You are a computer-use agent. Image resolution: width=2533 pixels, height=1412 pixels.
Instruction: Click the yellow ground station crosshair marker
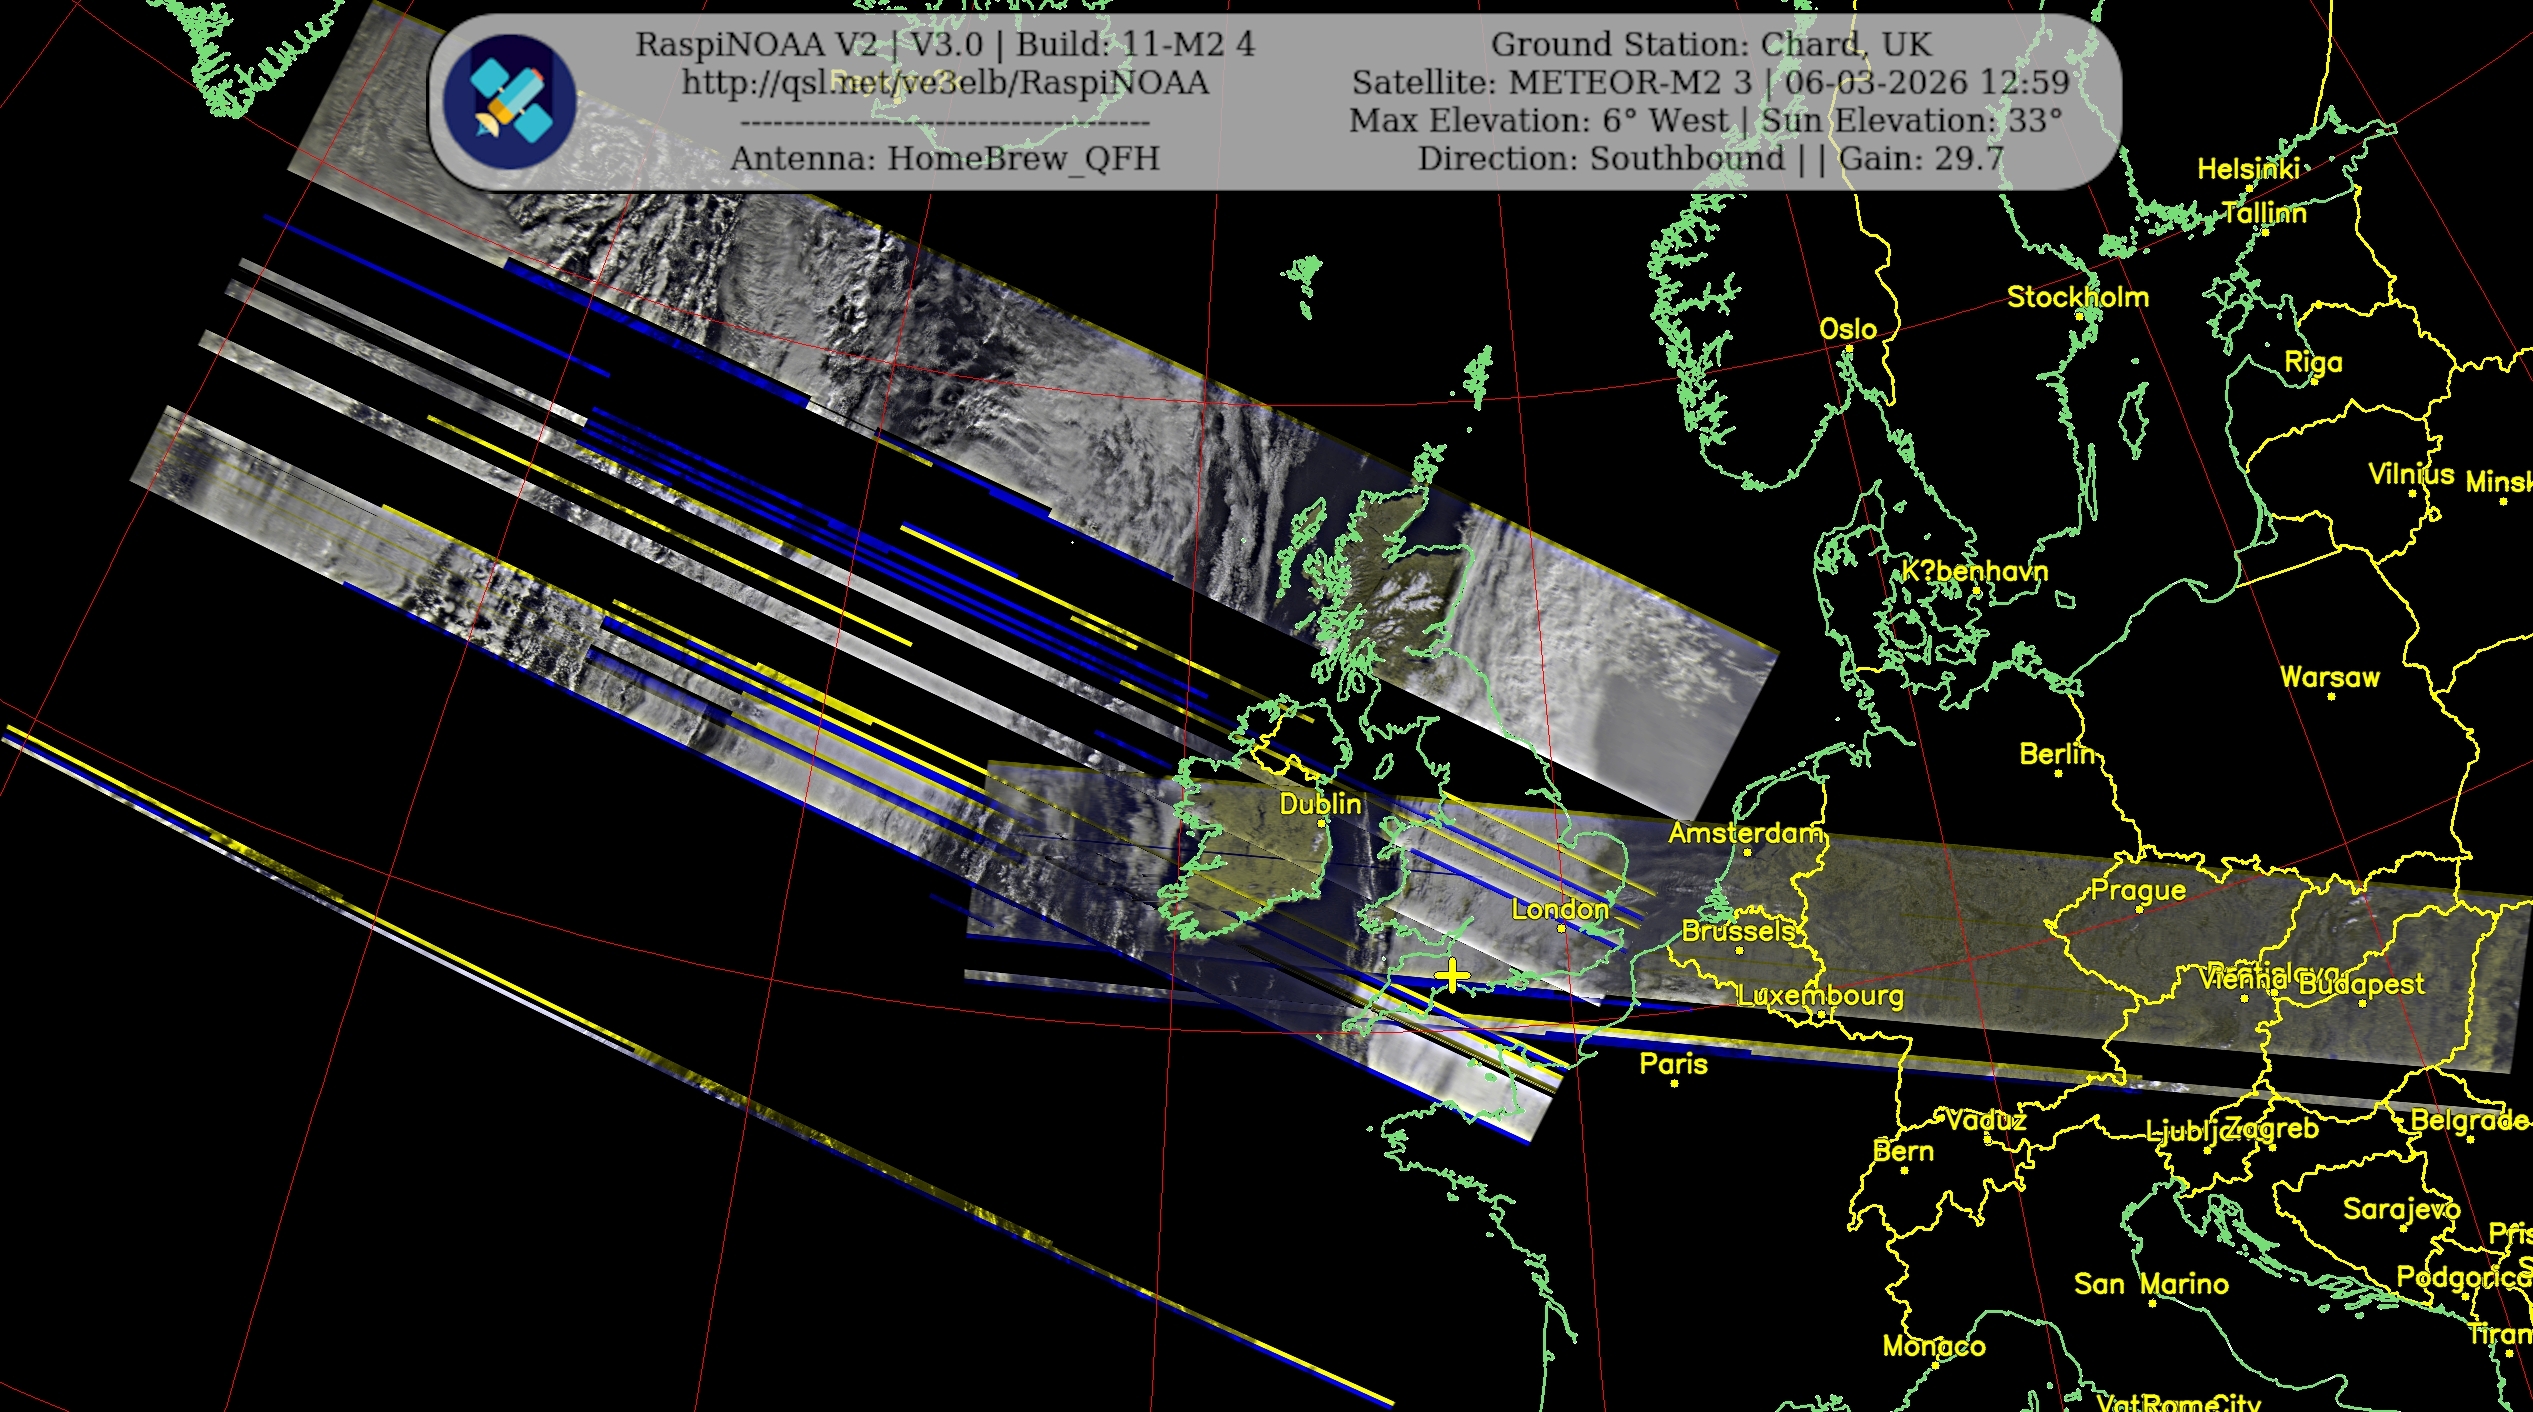tap(1451, 975)
